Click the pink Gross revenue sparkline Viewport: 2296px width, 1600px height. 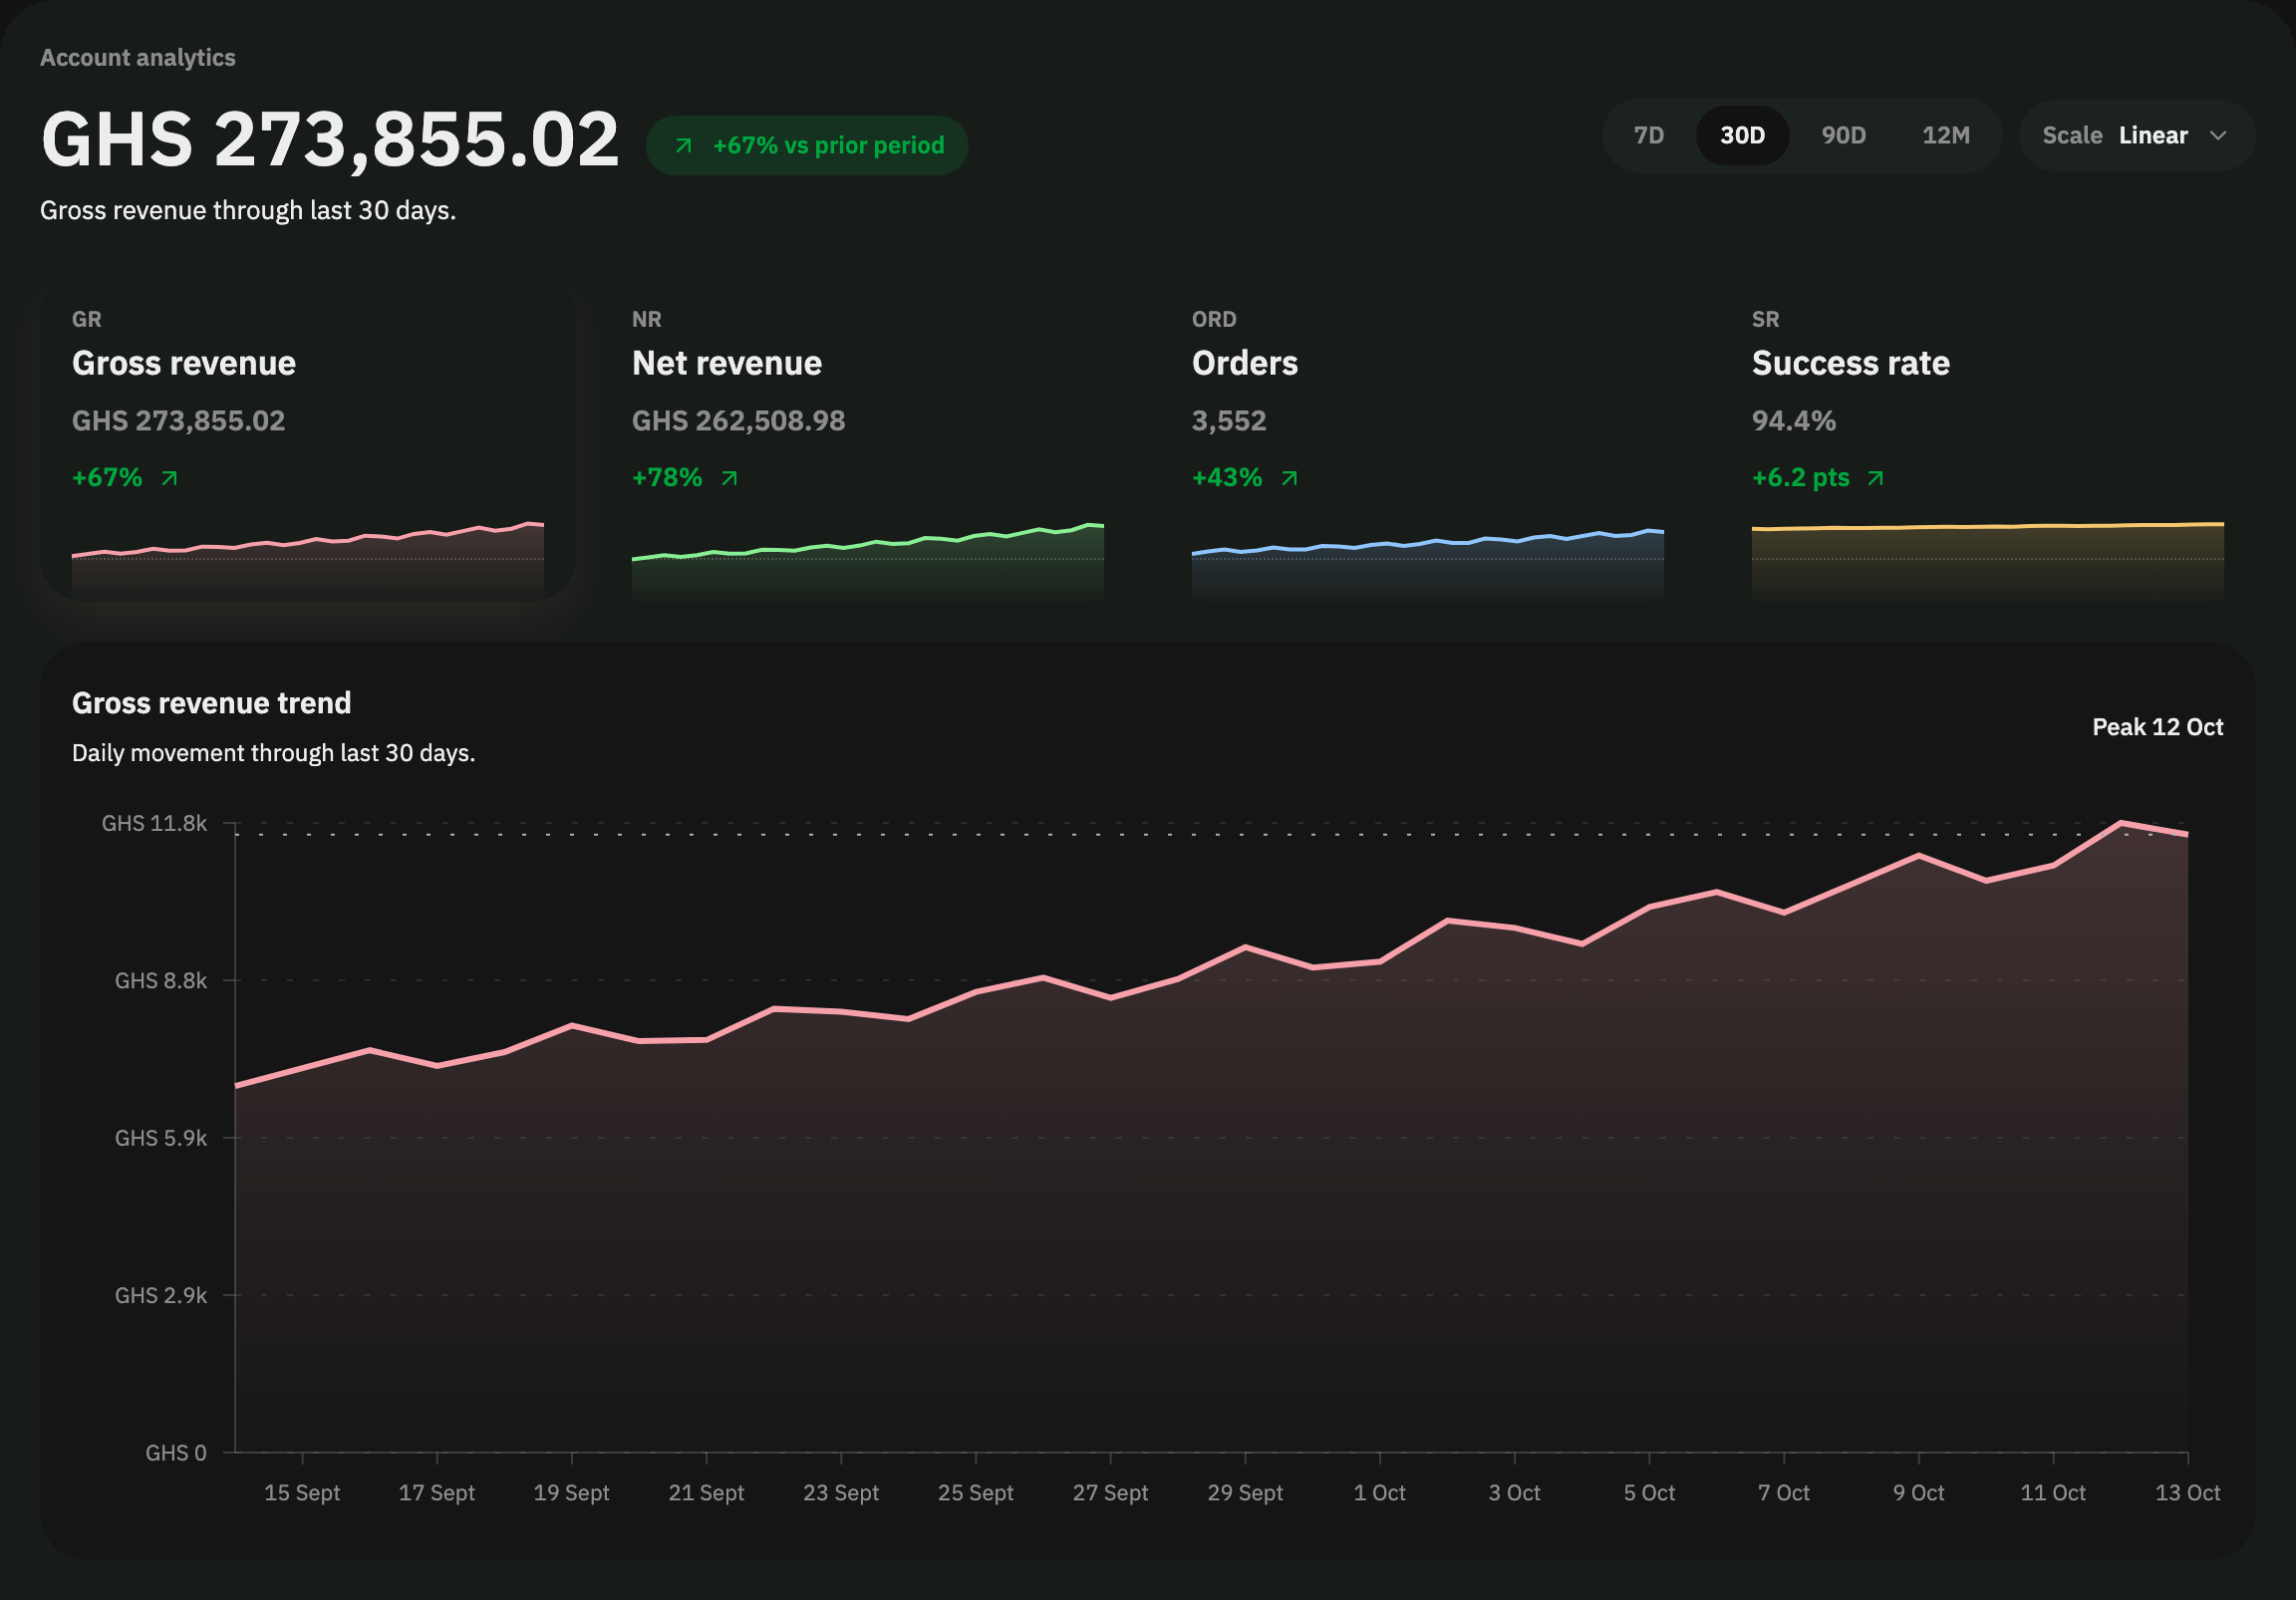click(307, 560)
